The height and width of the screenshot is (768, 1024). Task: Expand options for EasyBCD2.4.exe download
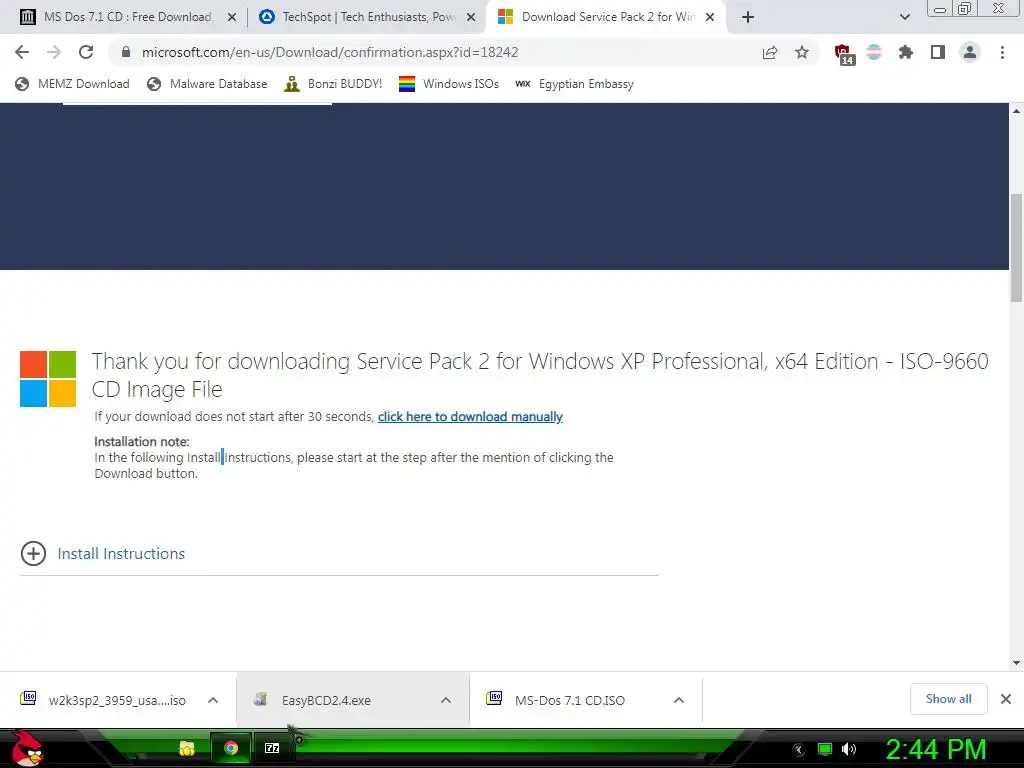click(446, 700)
